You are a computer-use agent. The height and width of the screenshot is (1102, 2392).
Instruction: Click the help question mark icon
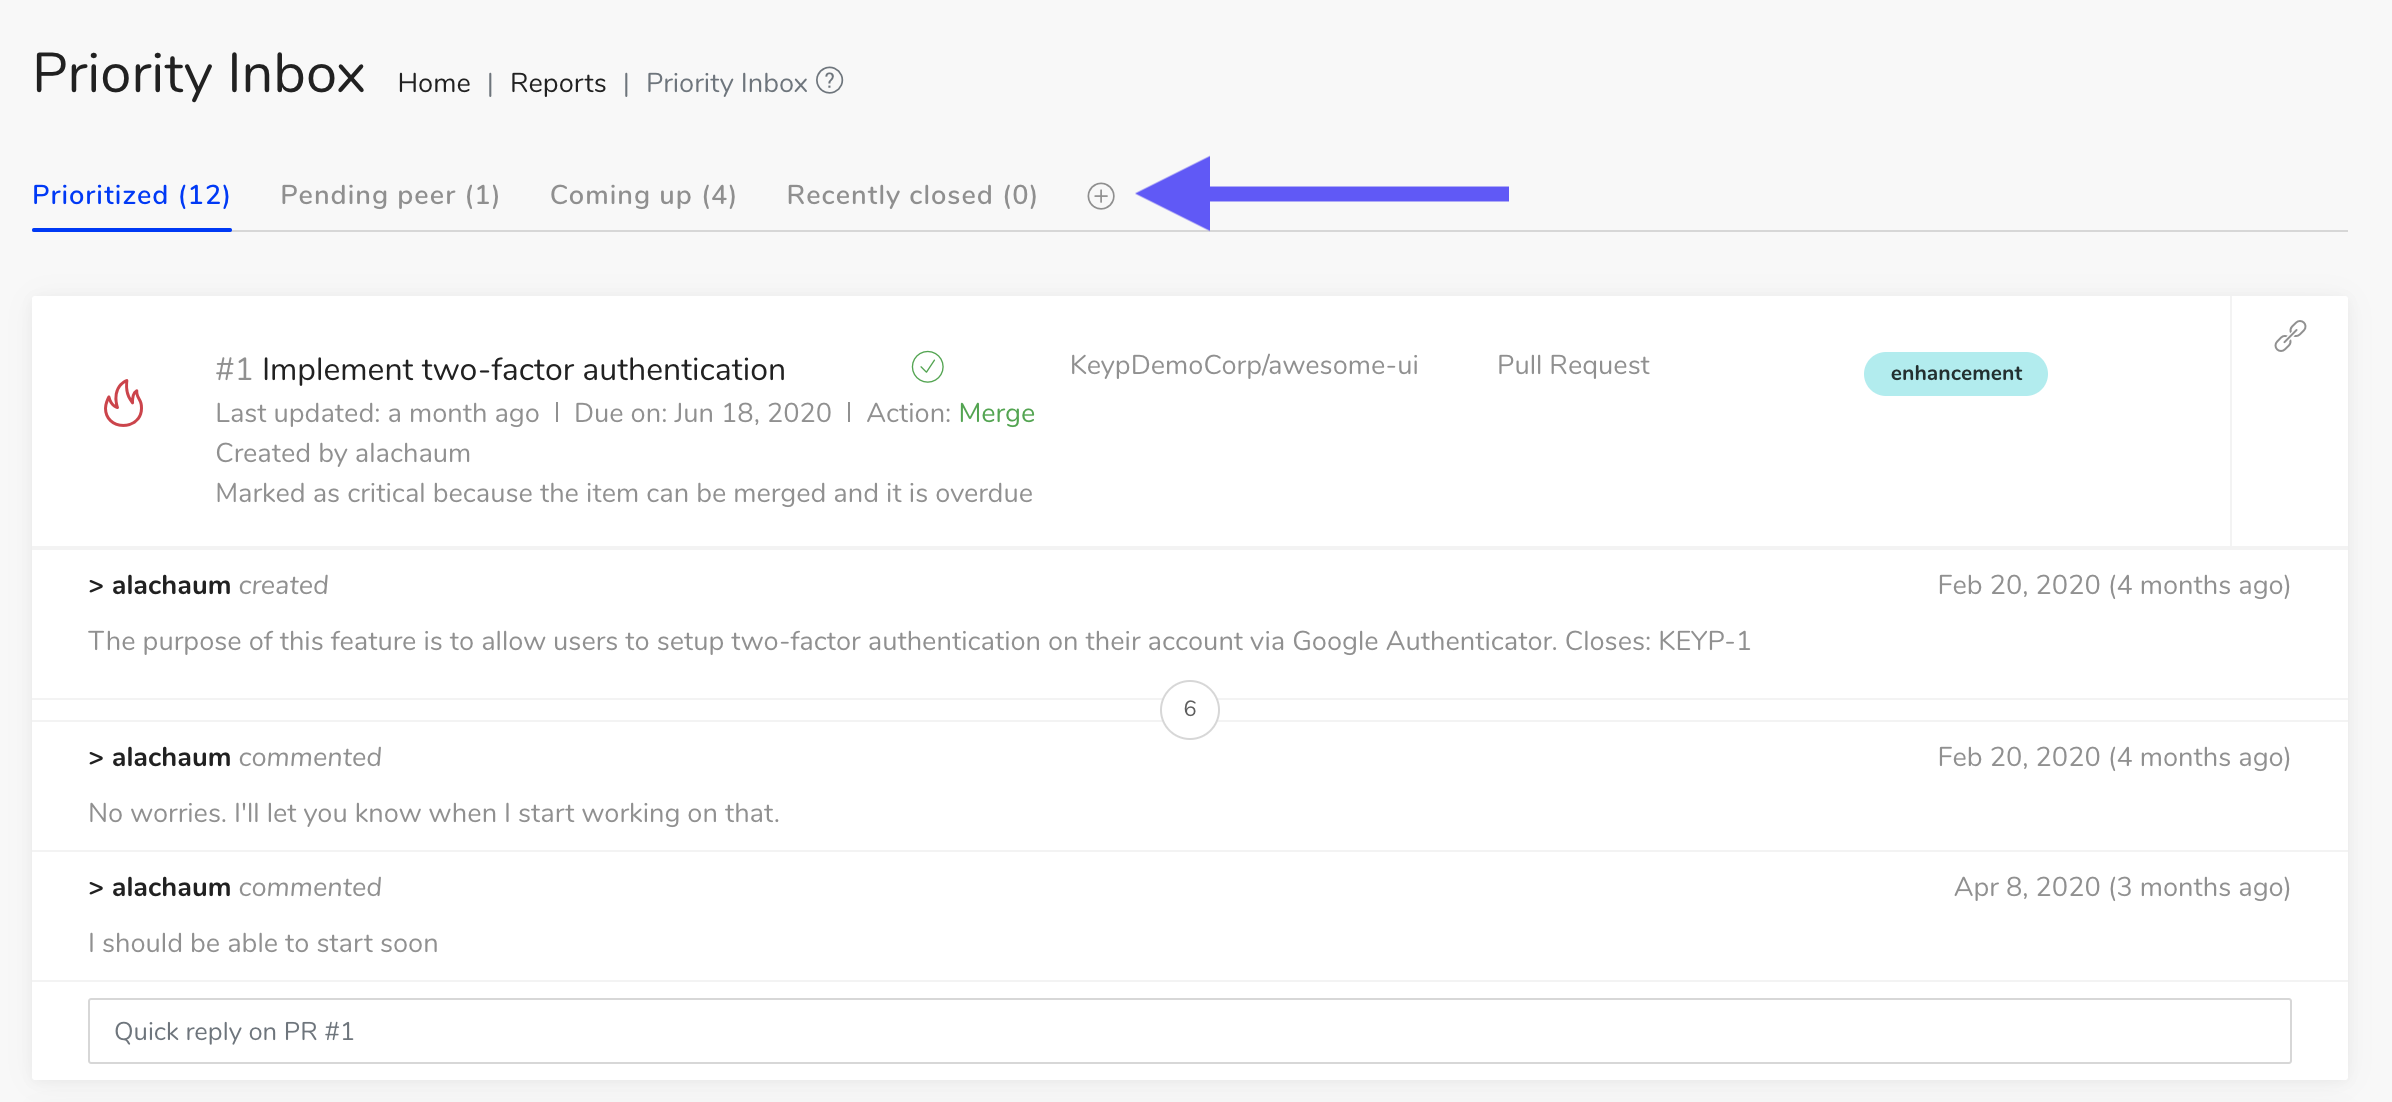pyautogui.click(x=830, y=80)
